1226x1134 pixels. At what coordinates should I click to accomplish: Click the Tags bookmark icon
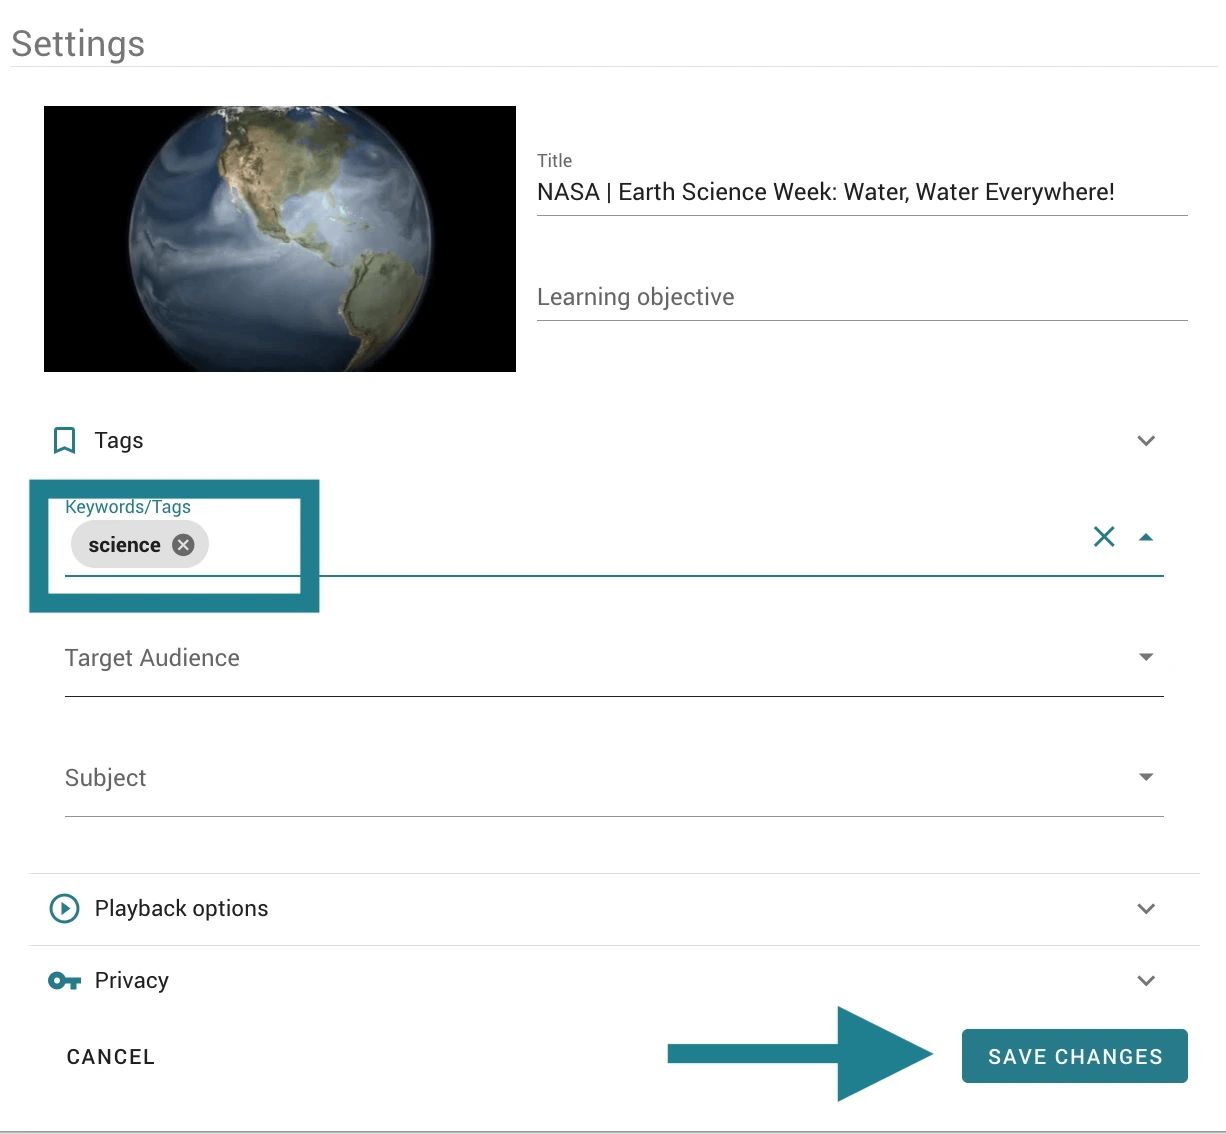point(65,441)
